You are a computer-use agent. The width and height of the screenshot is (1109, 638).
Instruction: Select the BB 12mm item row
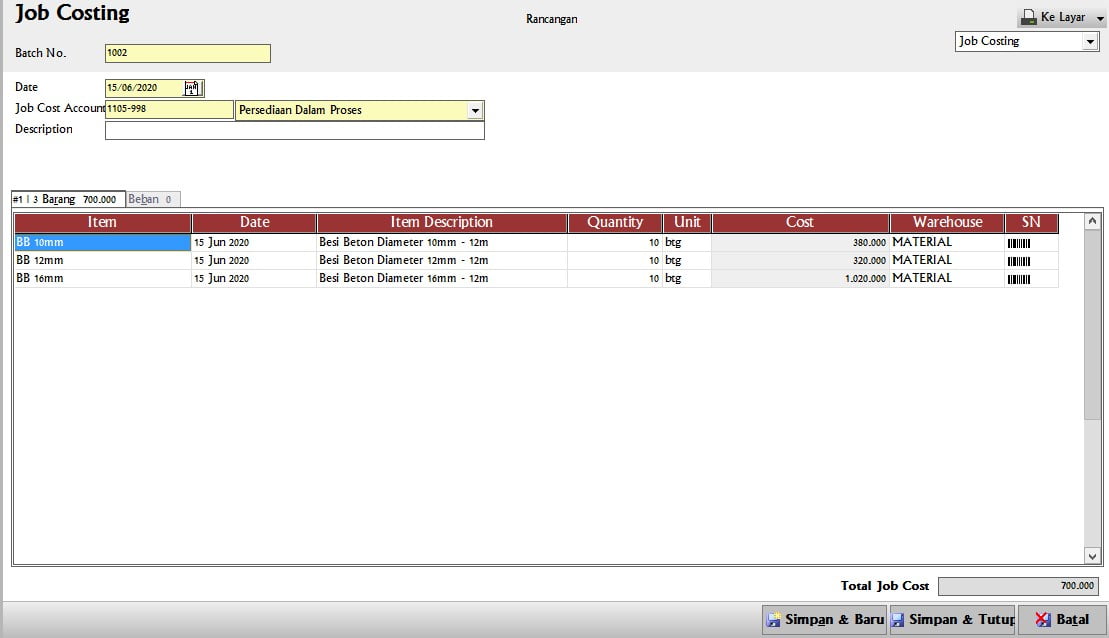pyautogui.click(x=536, y=260)
